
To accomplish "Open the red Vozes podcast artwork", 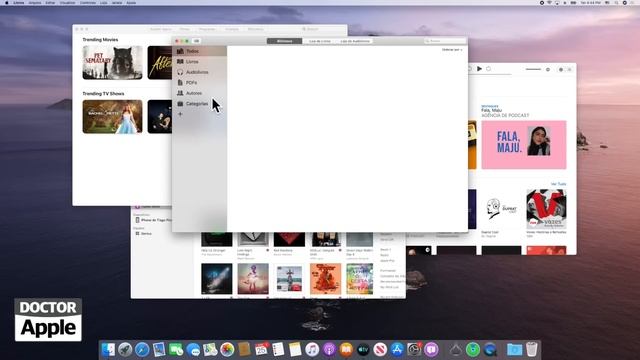I will click(546, 209).
